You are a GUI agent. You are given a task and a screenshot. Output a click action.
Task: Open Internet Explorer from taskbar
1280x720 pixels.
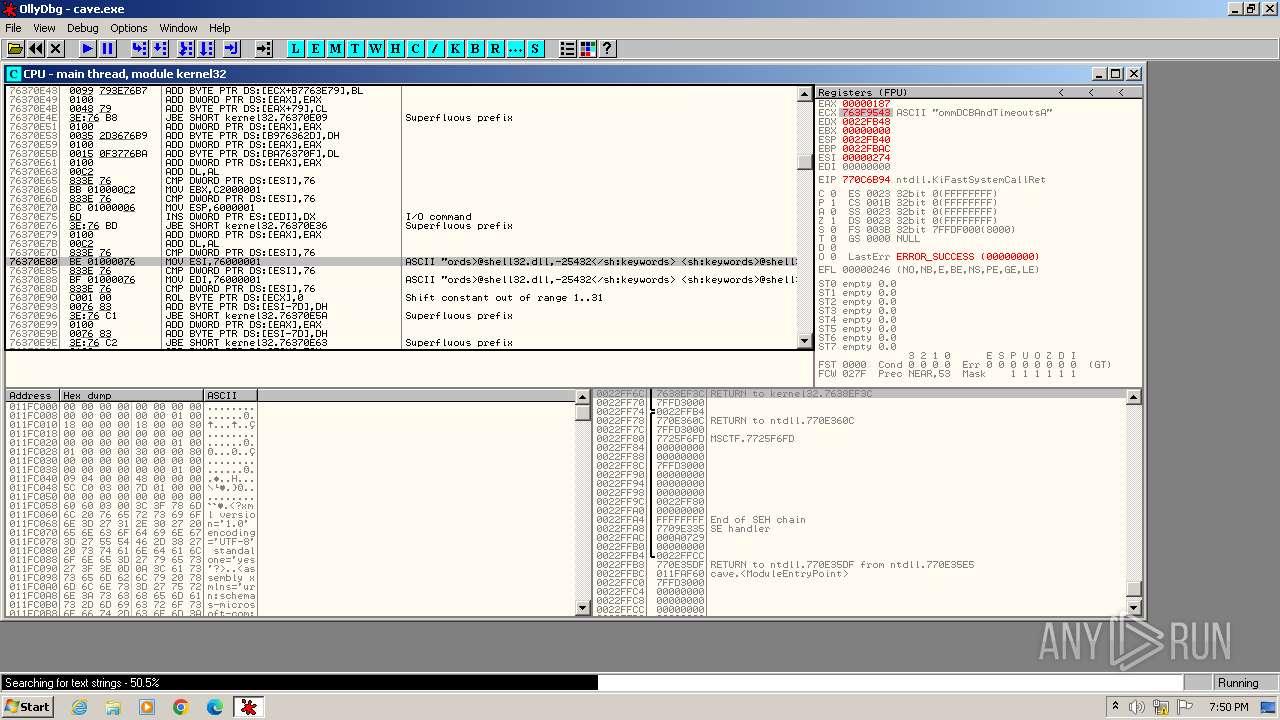(80, 707)
